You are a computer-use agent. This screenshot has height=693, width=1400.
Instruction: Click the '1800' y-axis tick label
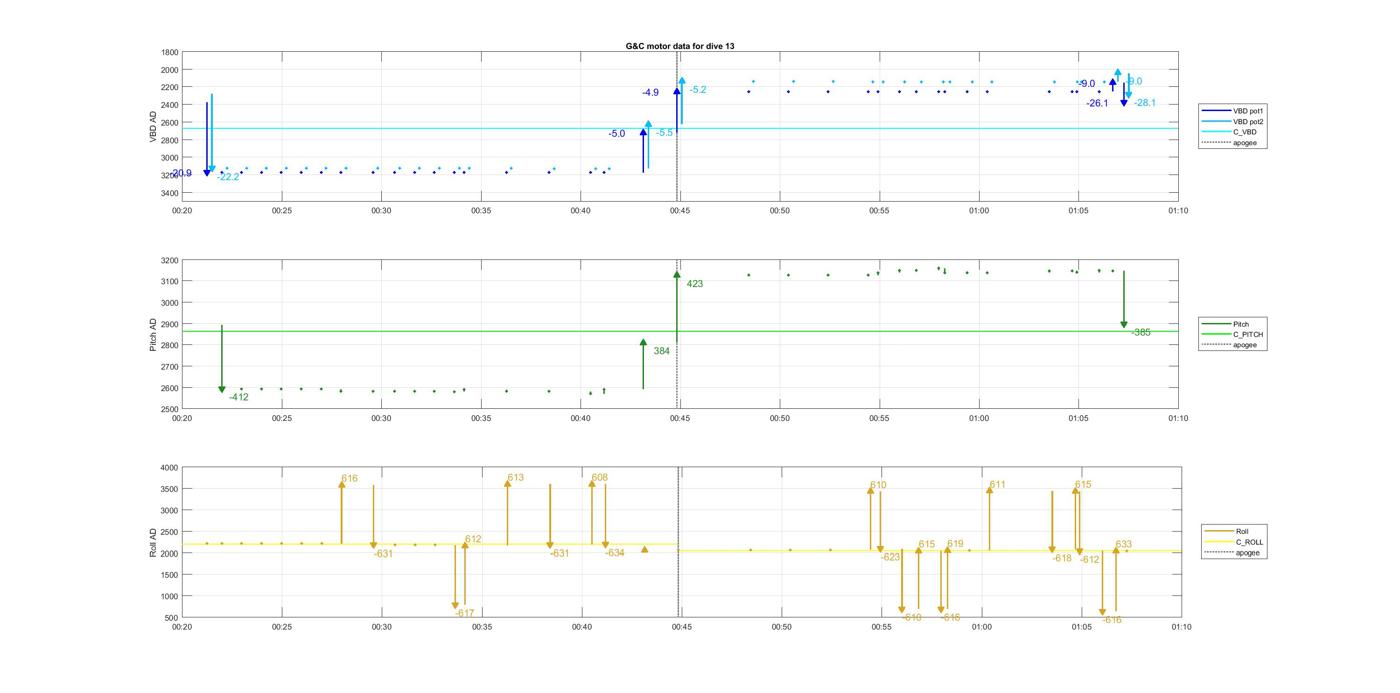click(x=170, y=52)
